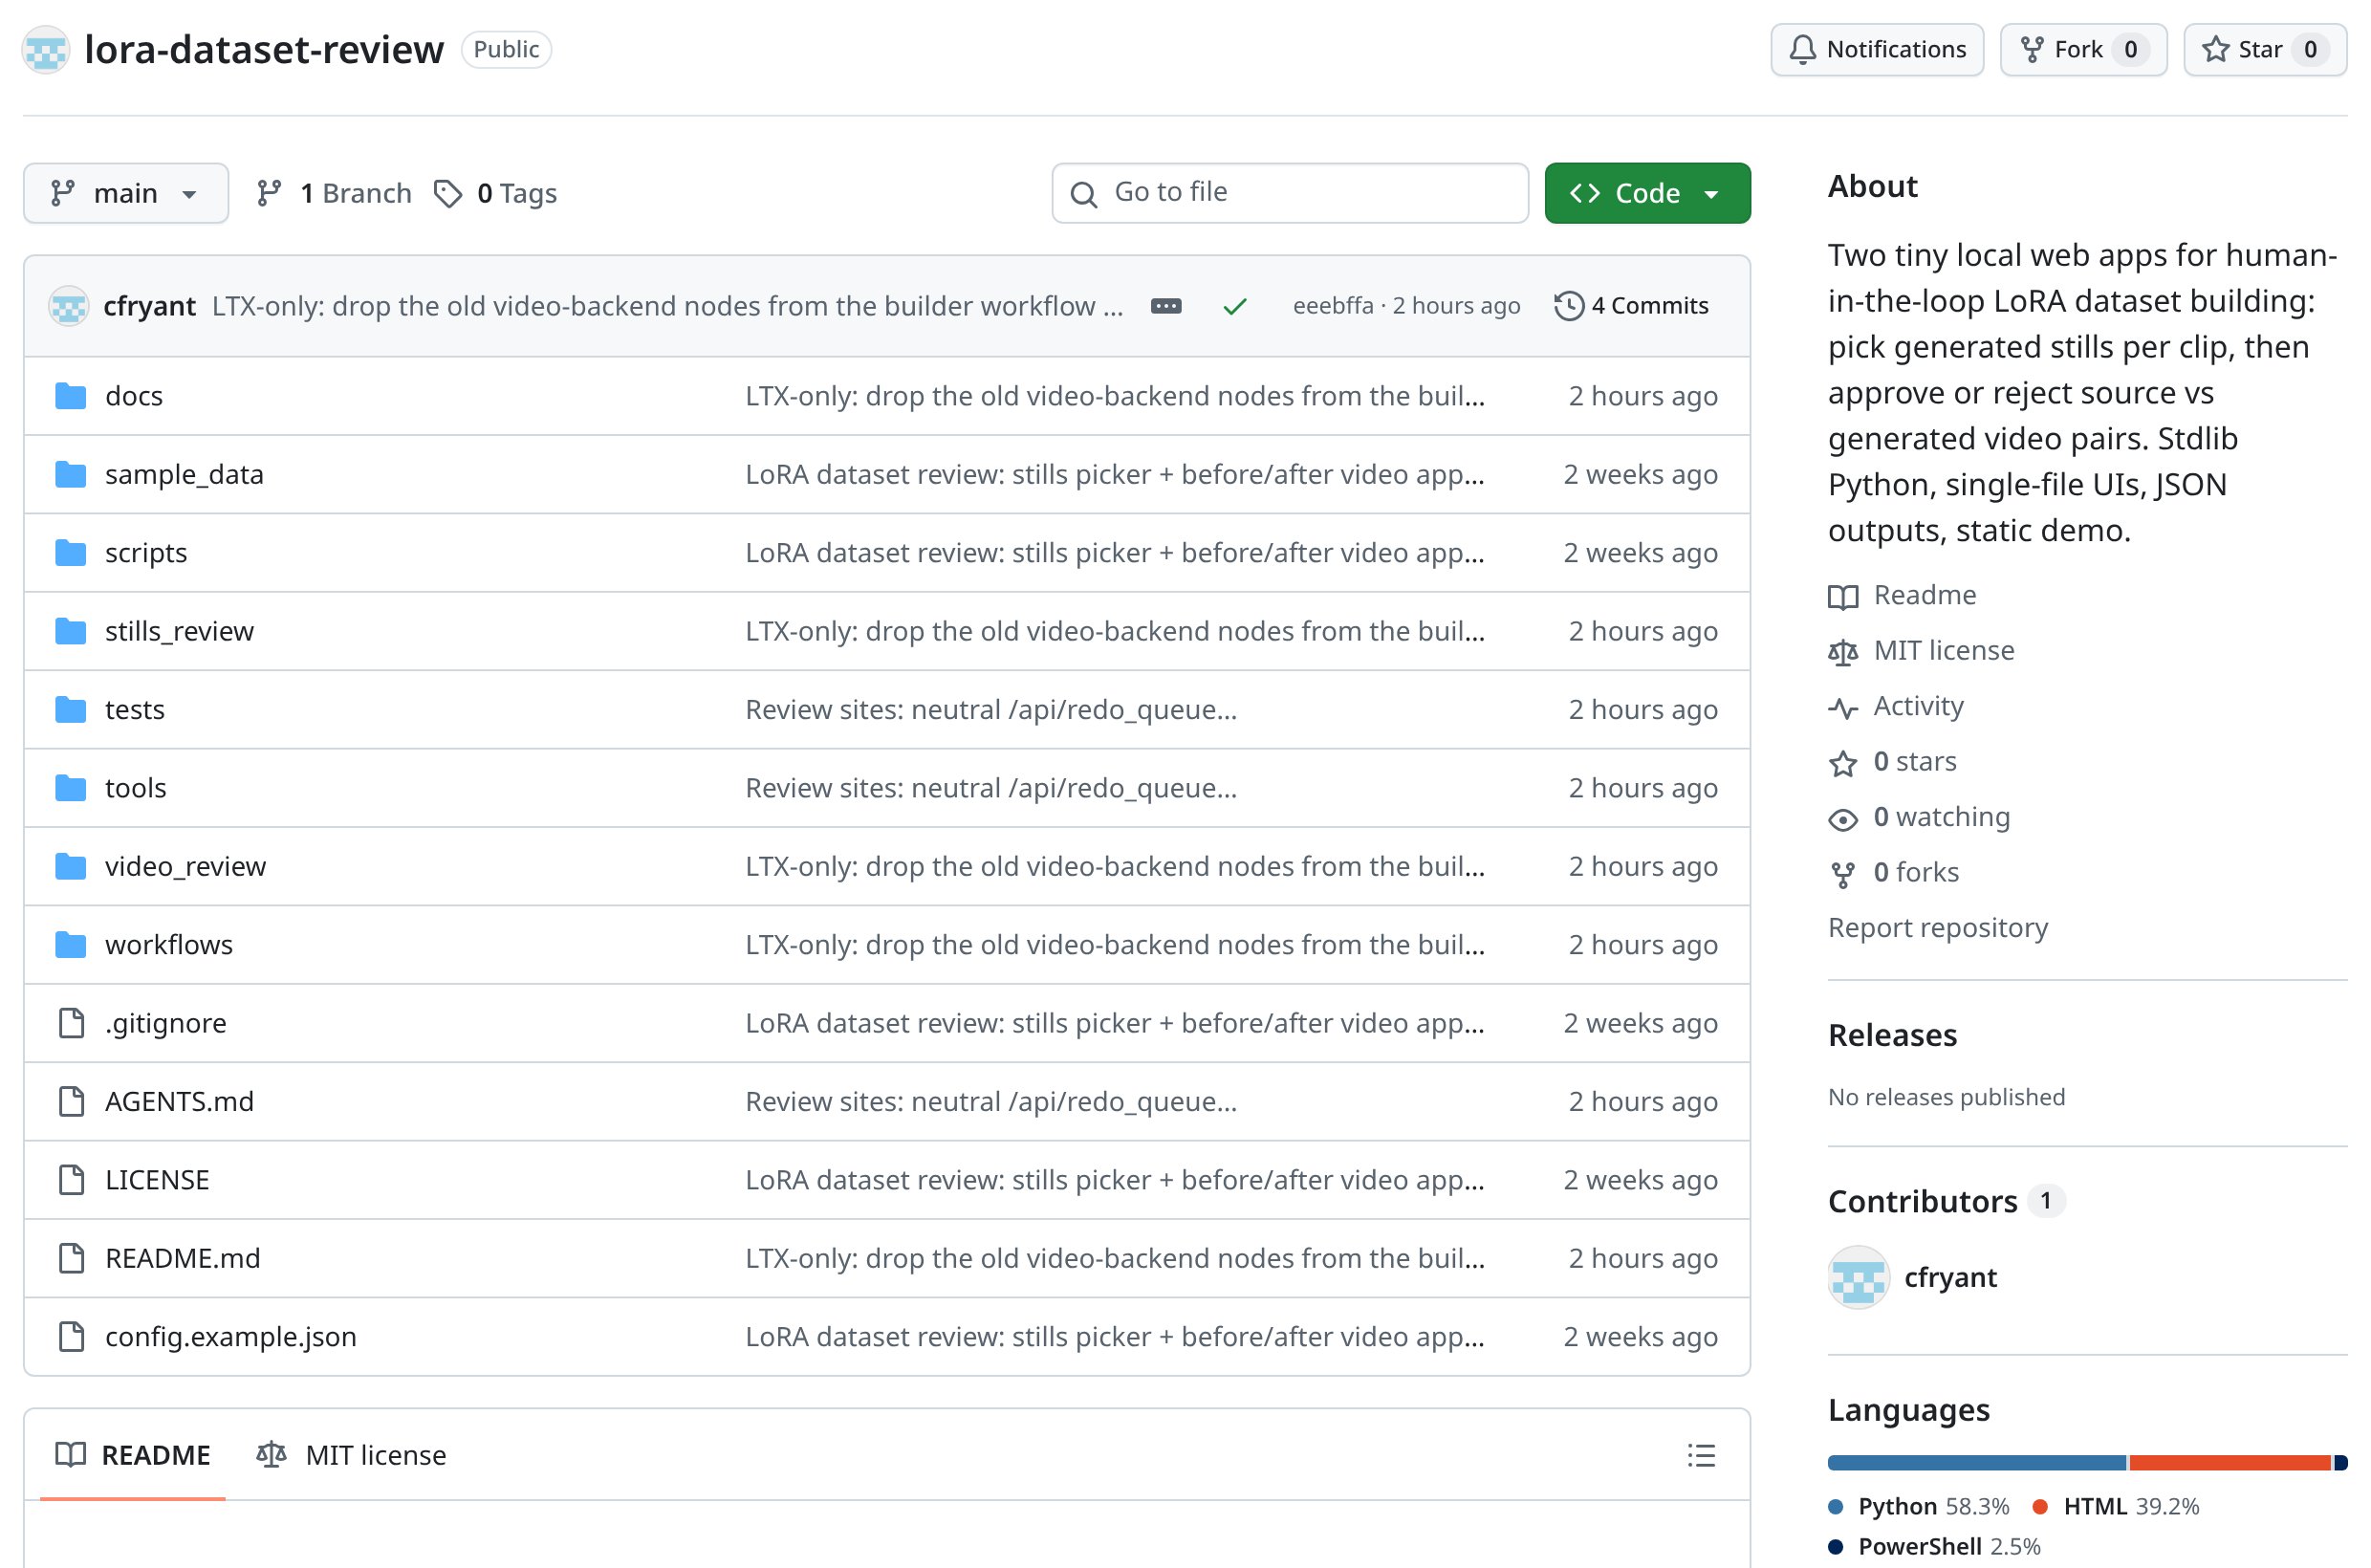Switch to the README tab
Screen dimensions: 2371x1568
click(132, 1455)
